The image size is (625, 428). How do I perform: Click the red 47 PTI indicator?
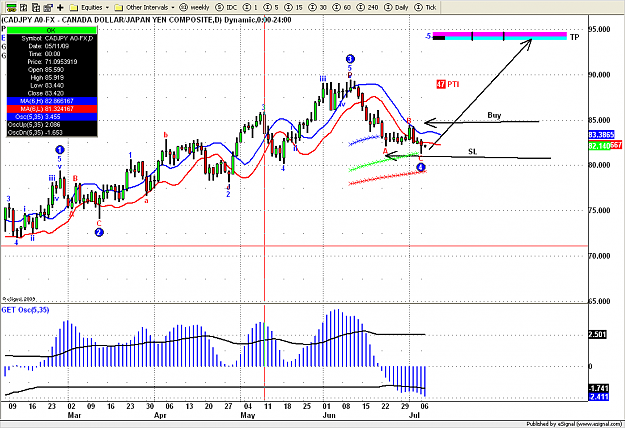click(448, 84)
